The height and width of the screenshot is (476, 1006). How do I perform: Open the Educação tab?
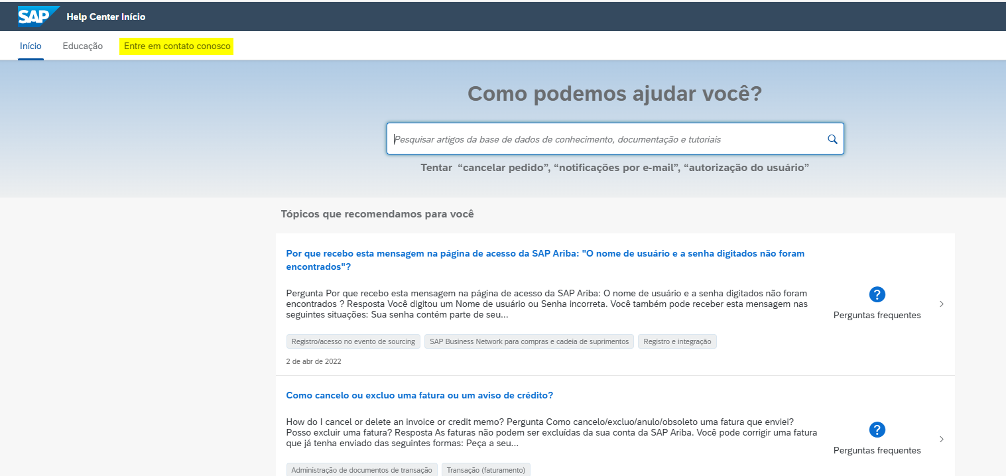coord(83,46)
